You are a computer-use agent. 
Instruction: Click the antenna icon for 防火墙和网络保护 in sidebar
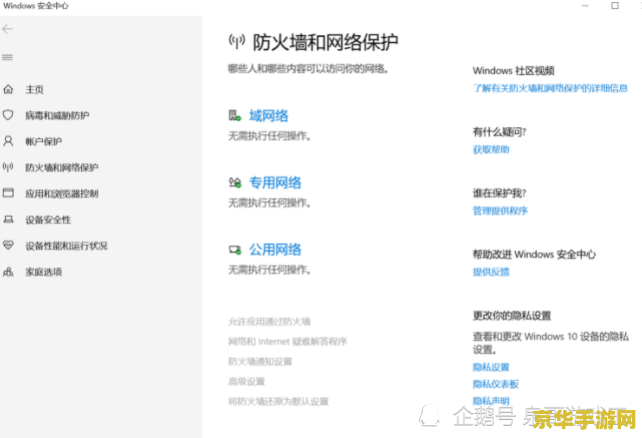8,167
